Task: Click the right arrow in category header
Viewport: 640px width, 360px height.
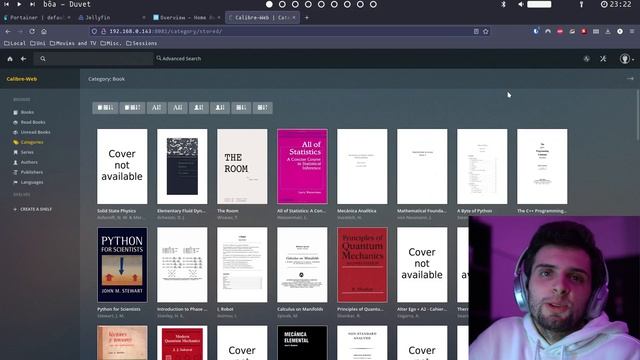Action: click(630, 78)
